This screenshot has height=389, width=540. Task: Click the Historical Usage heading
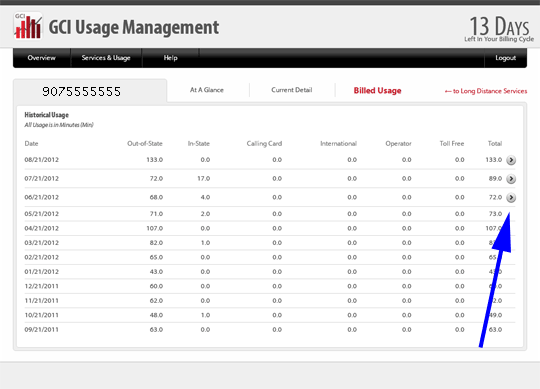(x=46, y=115)
